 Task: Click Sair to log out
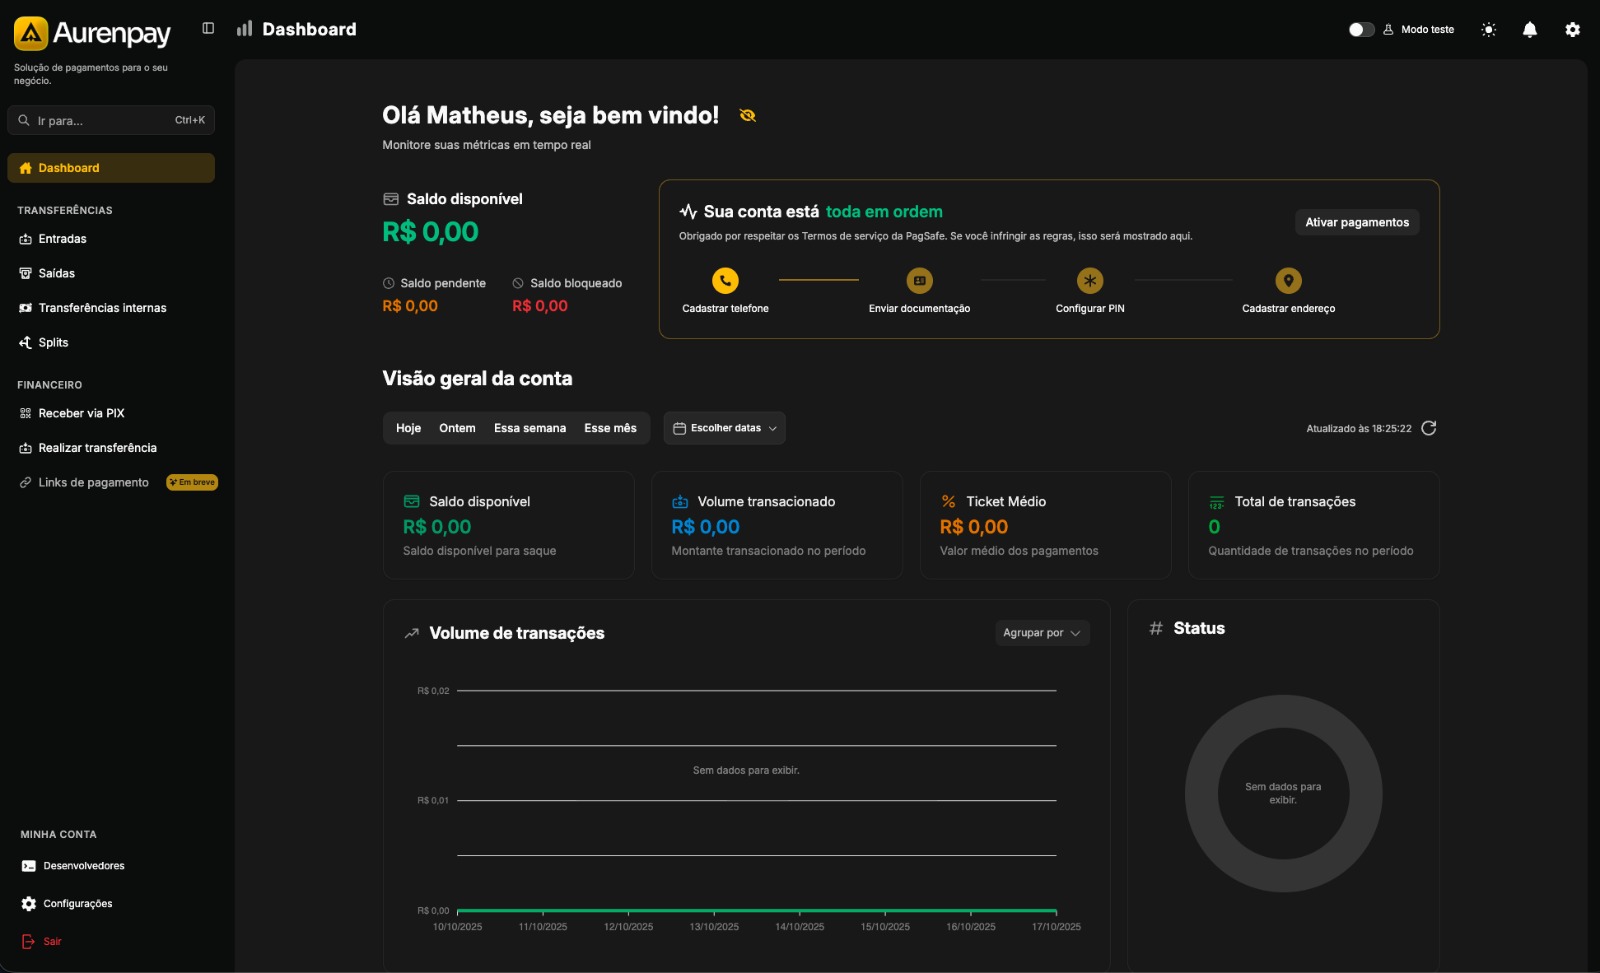pyautogui.click(x=52, y=942)
